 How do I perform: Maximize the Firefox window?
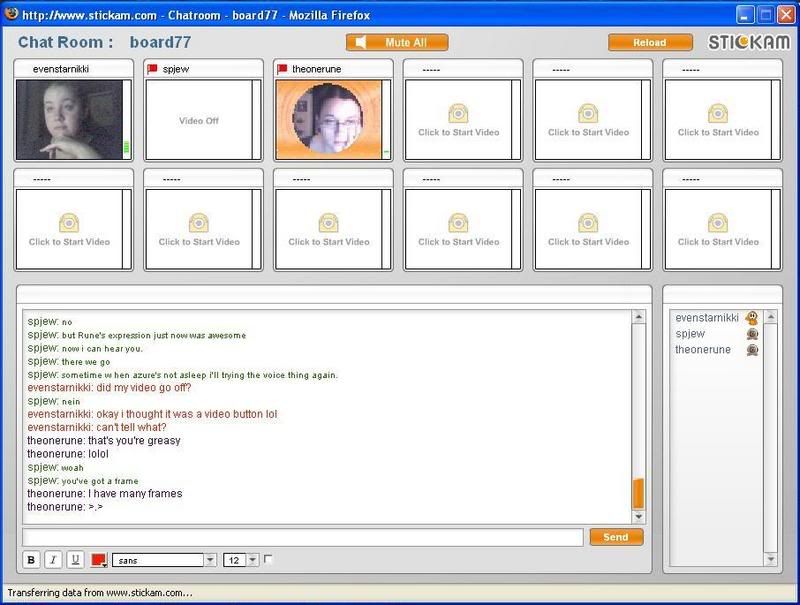[x=765, y=15]
